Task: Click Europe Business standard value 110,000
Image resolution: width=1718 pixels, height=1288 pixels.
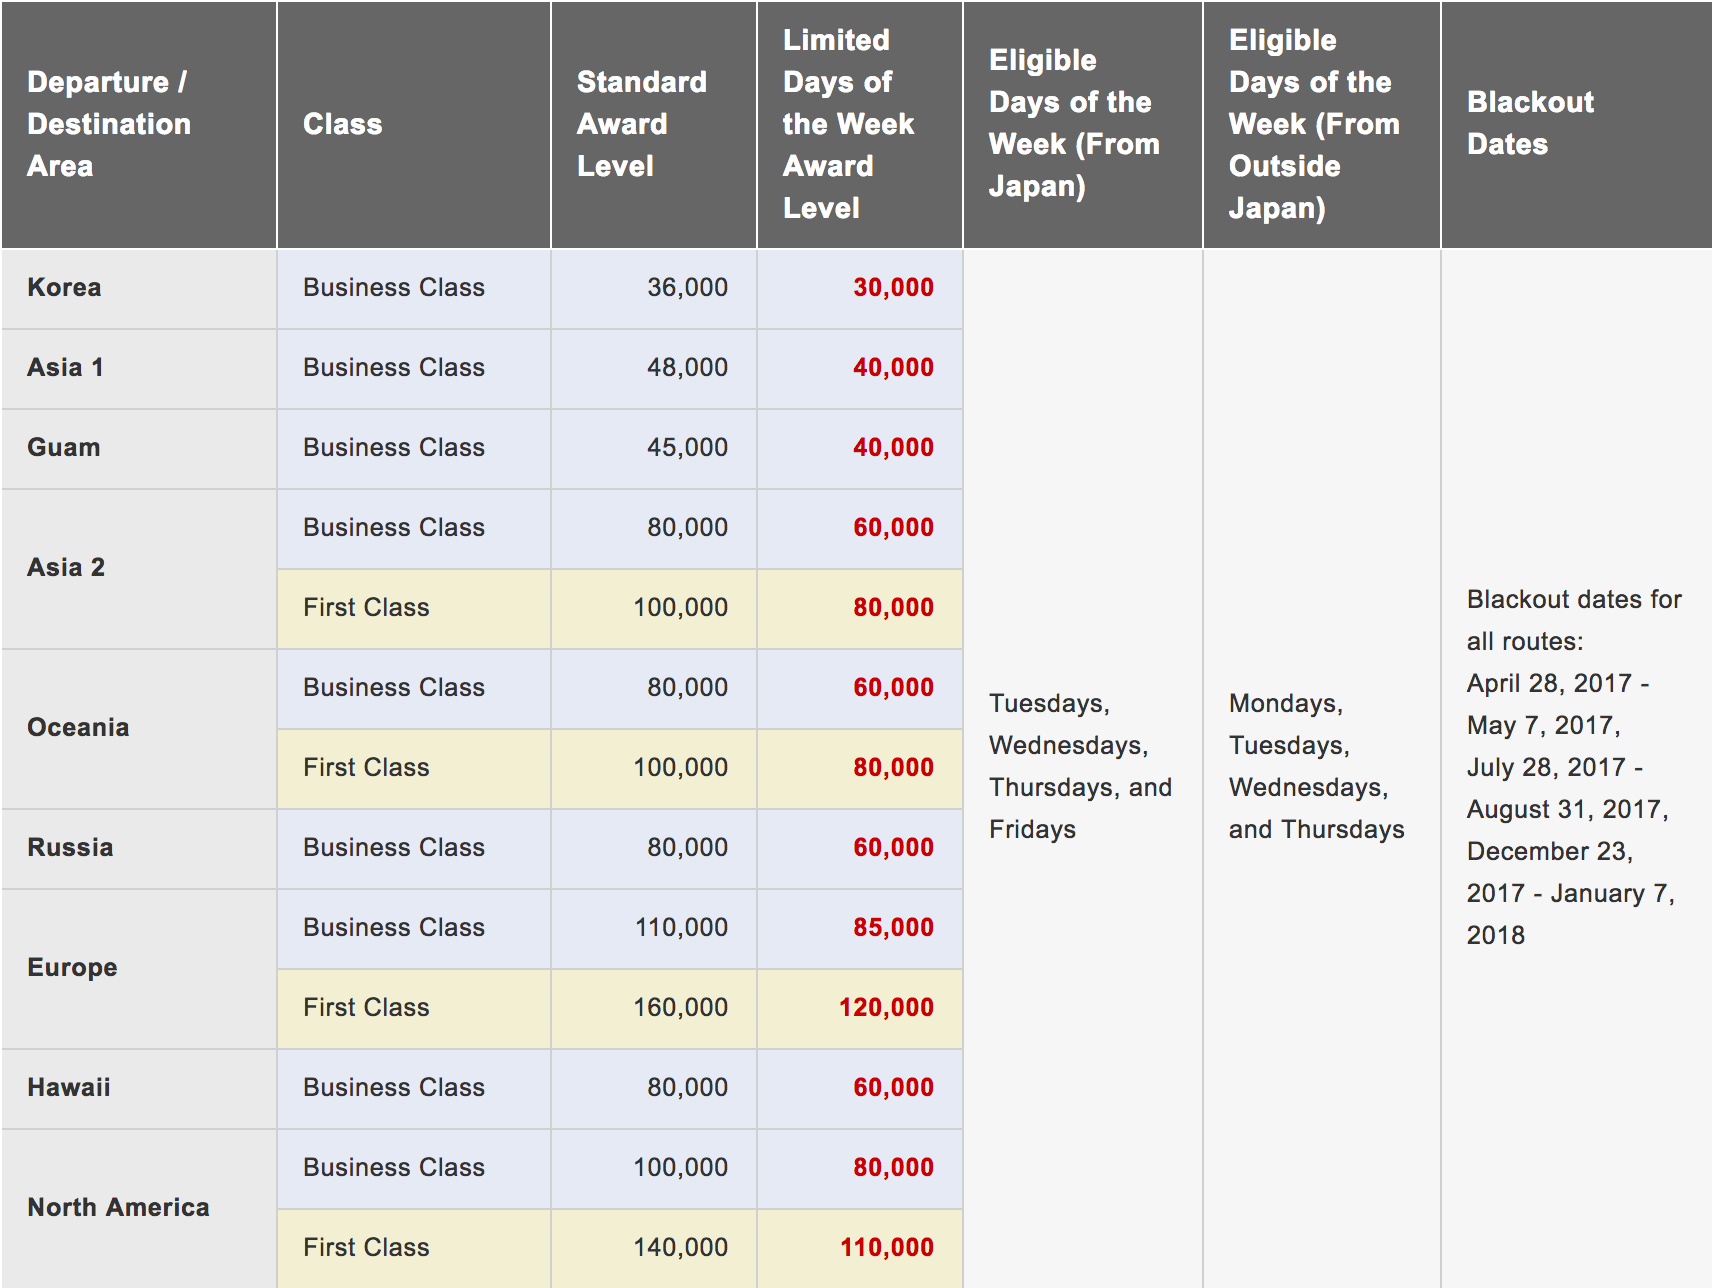Action: 682,928
